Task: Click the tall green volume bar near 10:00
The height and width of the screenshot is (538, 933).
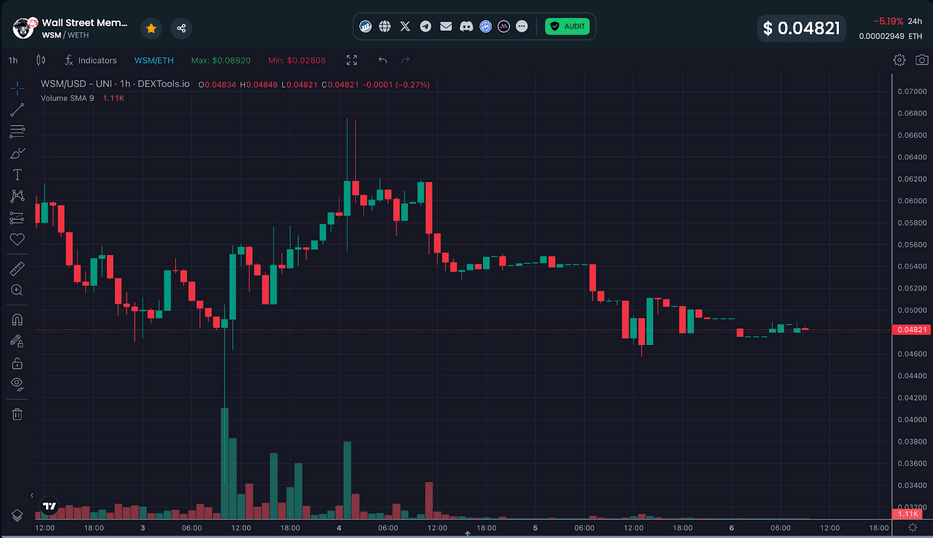Action: pos(225,463)
